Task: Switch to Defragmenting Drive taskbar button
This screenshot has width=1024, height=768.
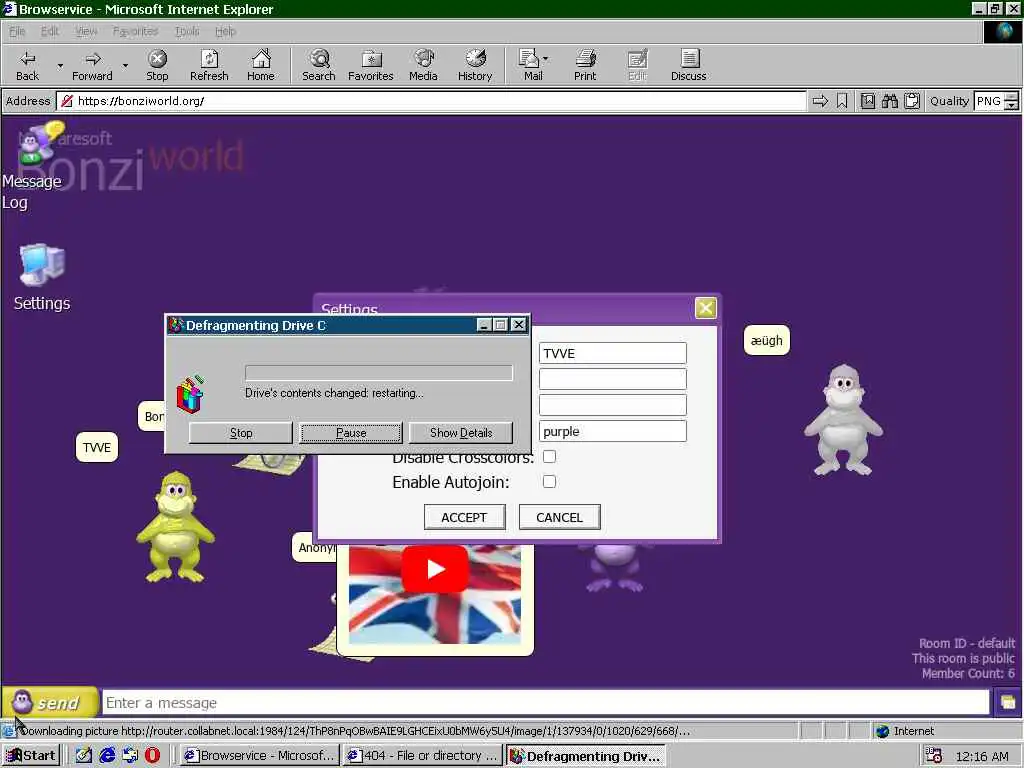Action: pos(586,756)
